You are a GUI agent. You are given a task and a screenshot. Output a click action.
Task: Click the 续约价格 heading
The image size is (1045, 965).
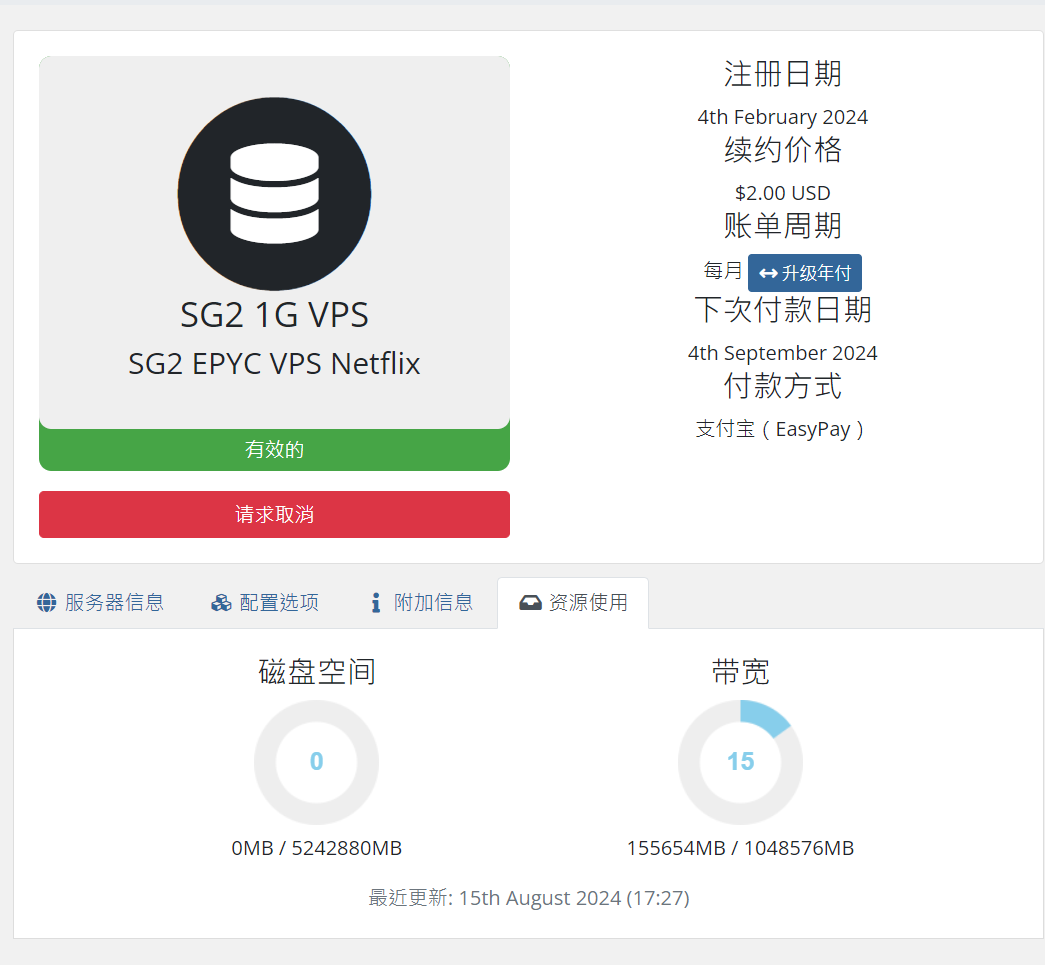(782, 149)
